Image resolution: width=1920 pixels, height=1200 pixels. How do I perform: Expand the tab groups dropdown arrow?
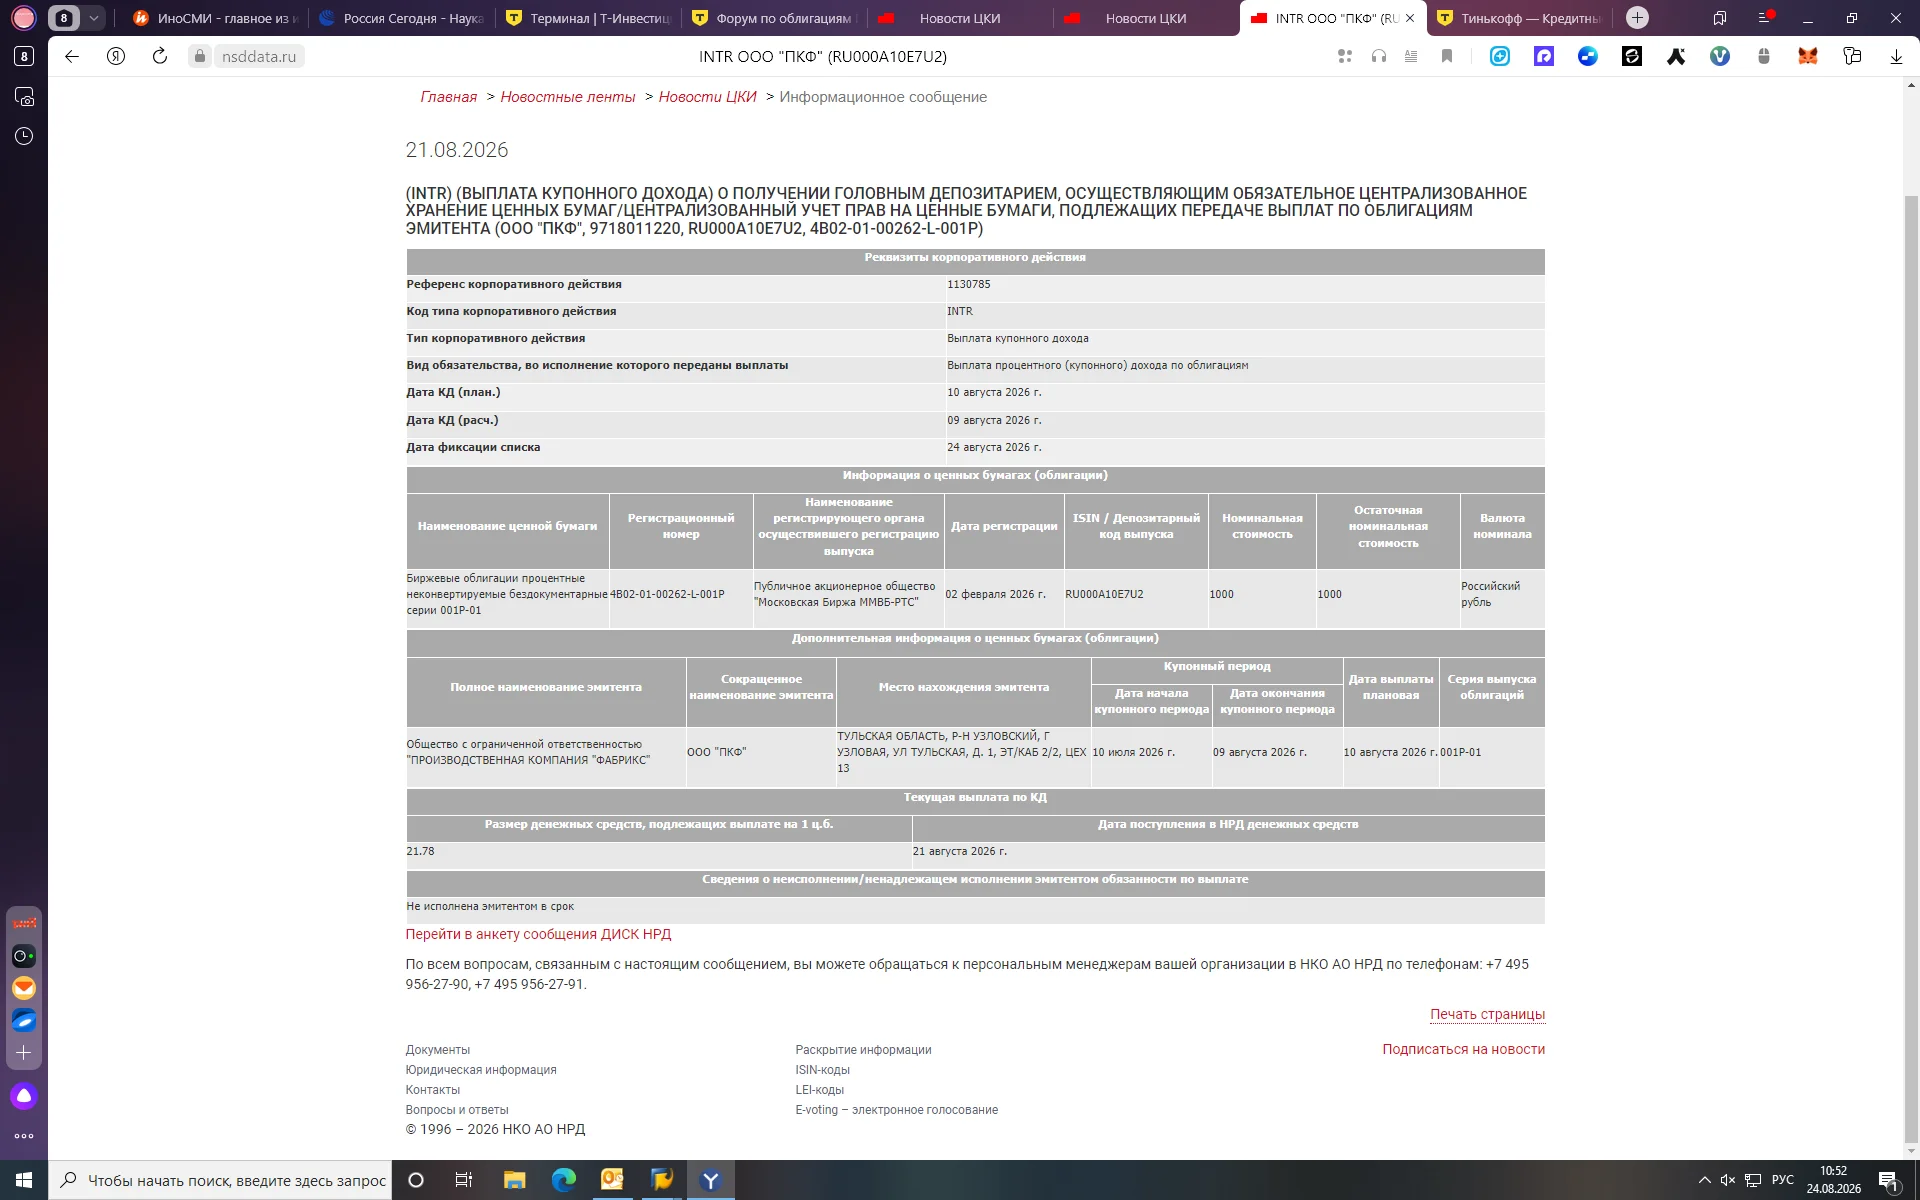click(x=93, y=18)
